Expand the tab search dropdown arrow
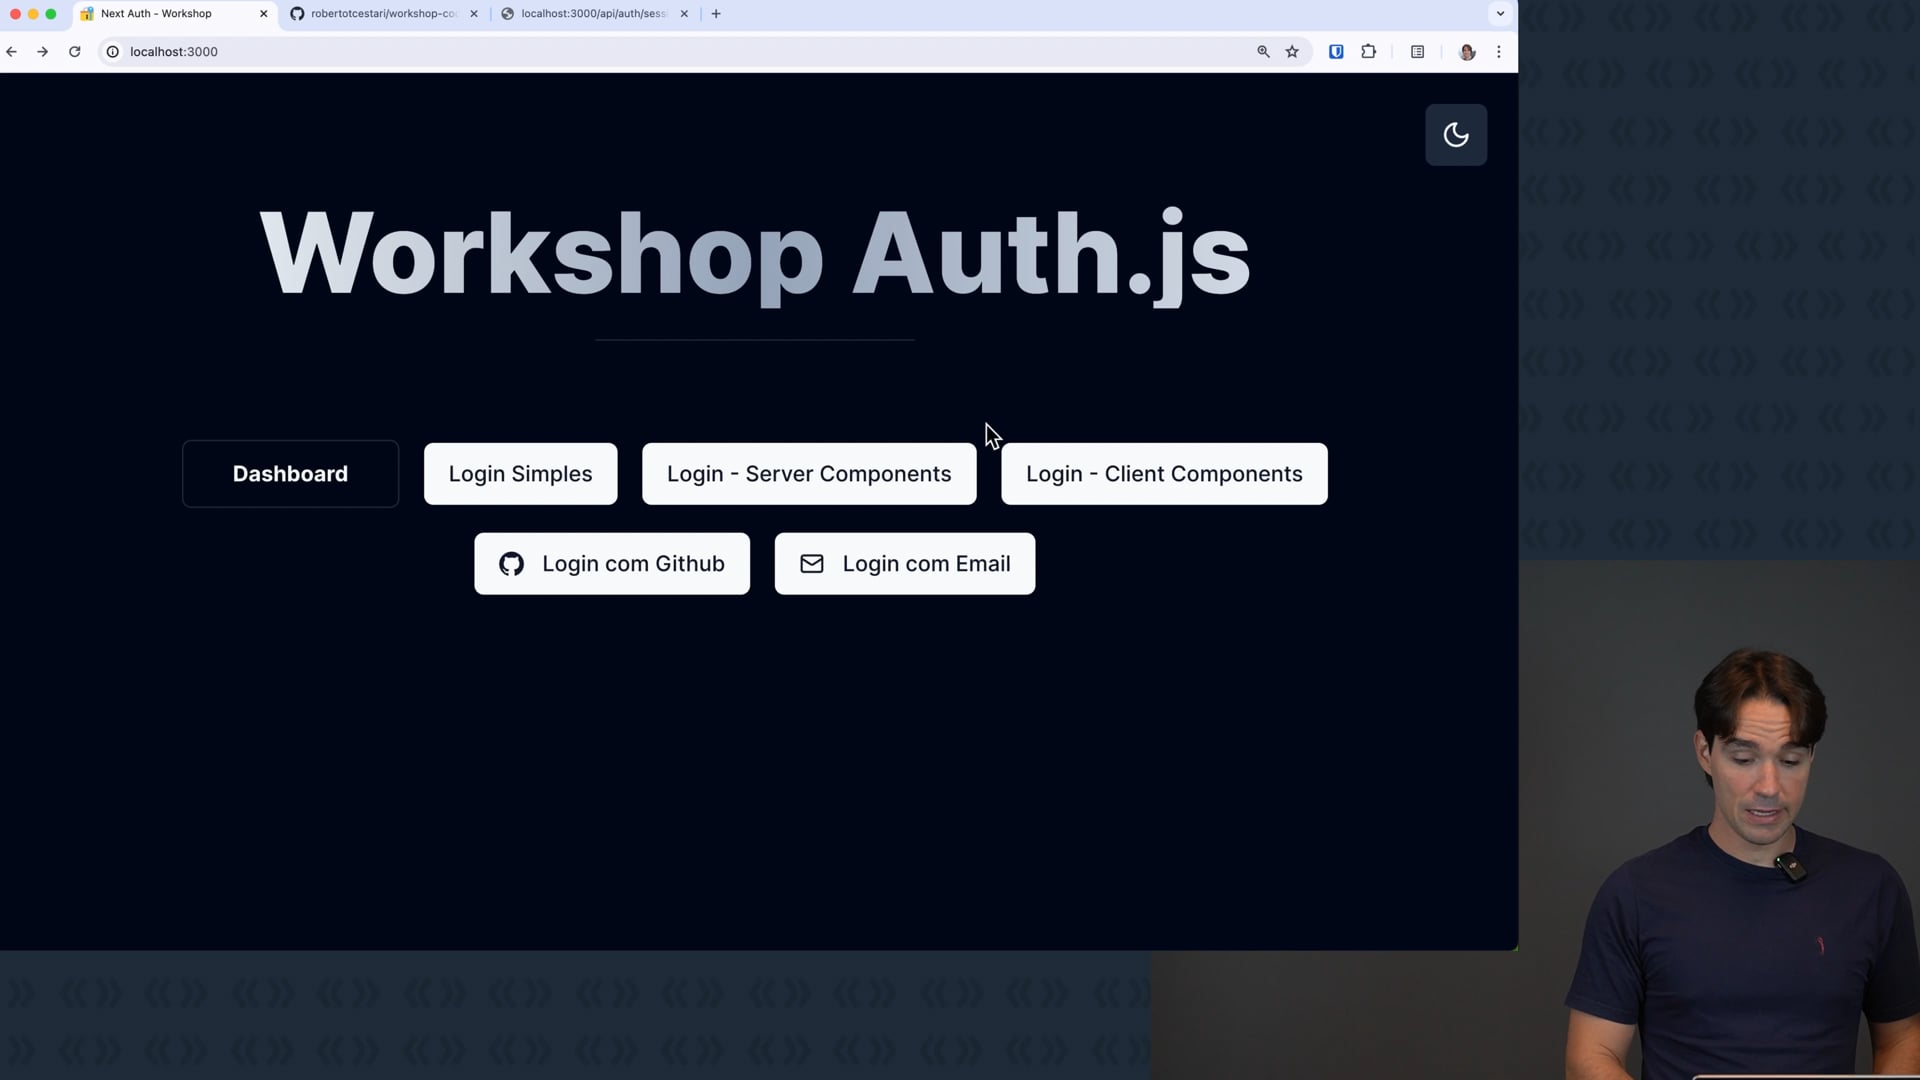 1499,14
